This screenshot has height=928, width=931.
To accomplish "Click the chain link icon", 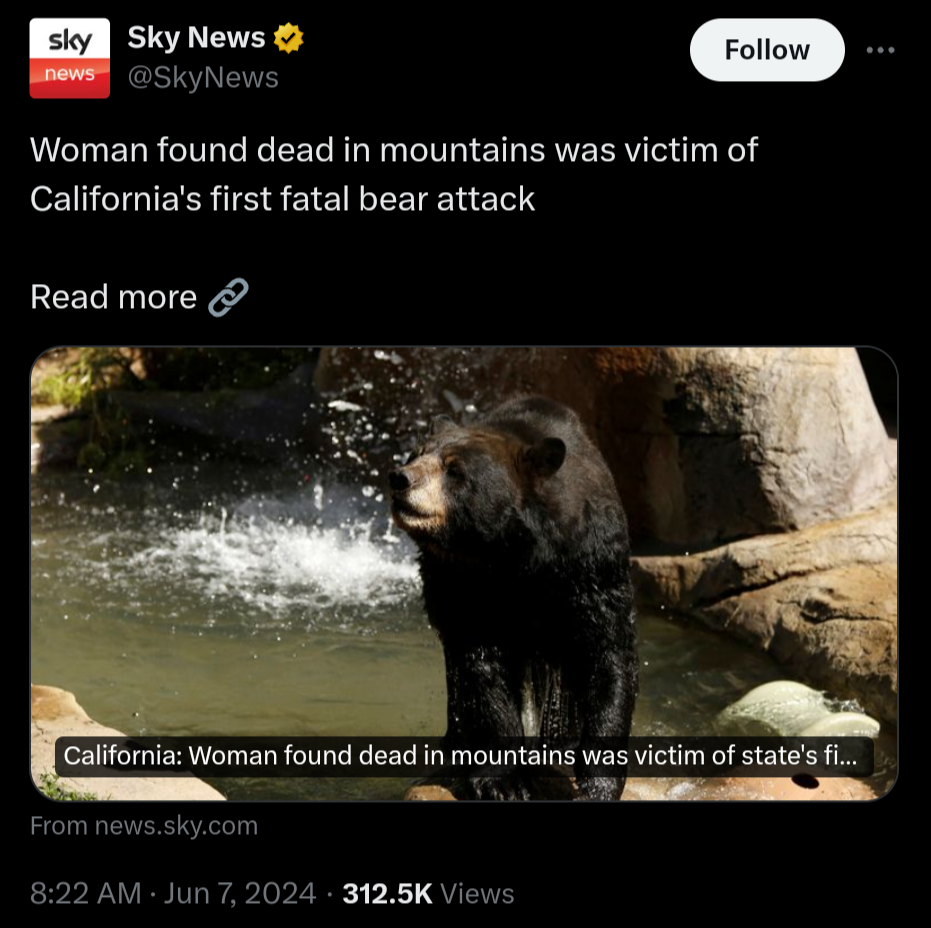I will click(228, 297).
